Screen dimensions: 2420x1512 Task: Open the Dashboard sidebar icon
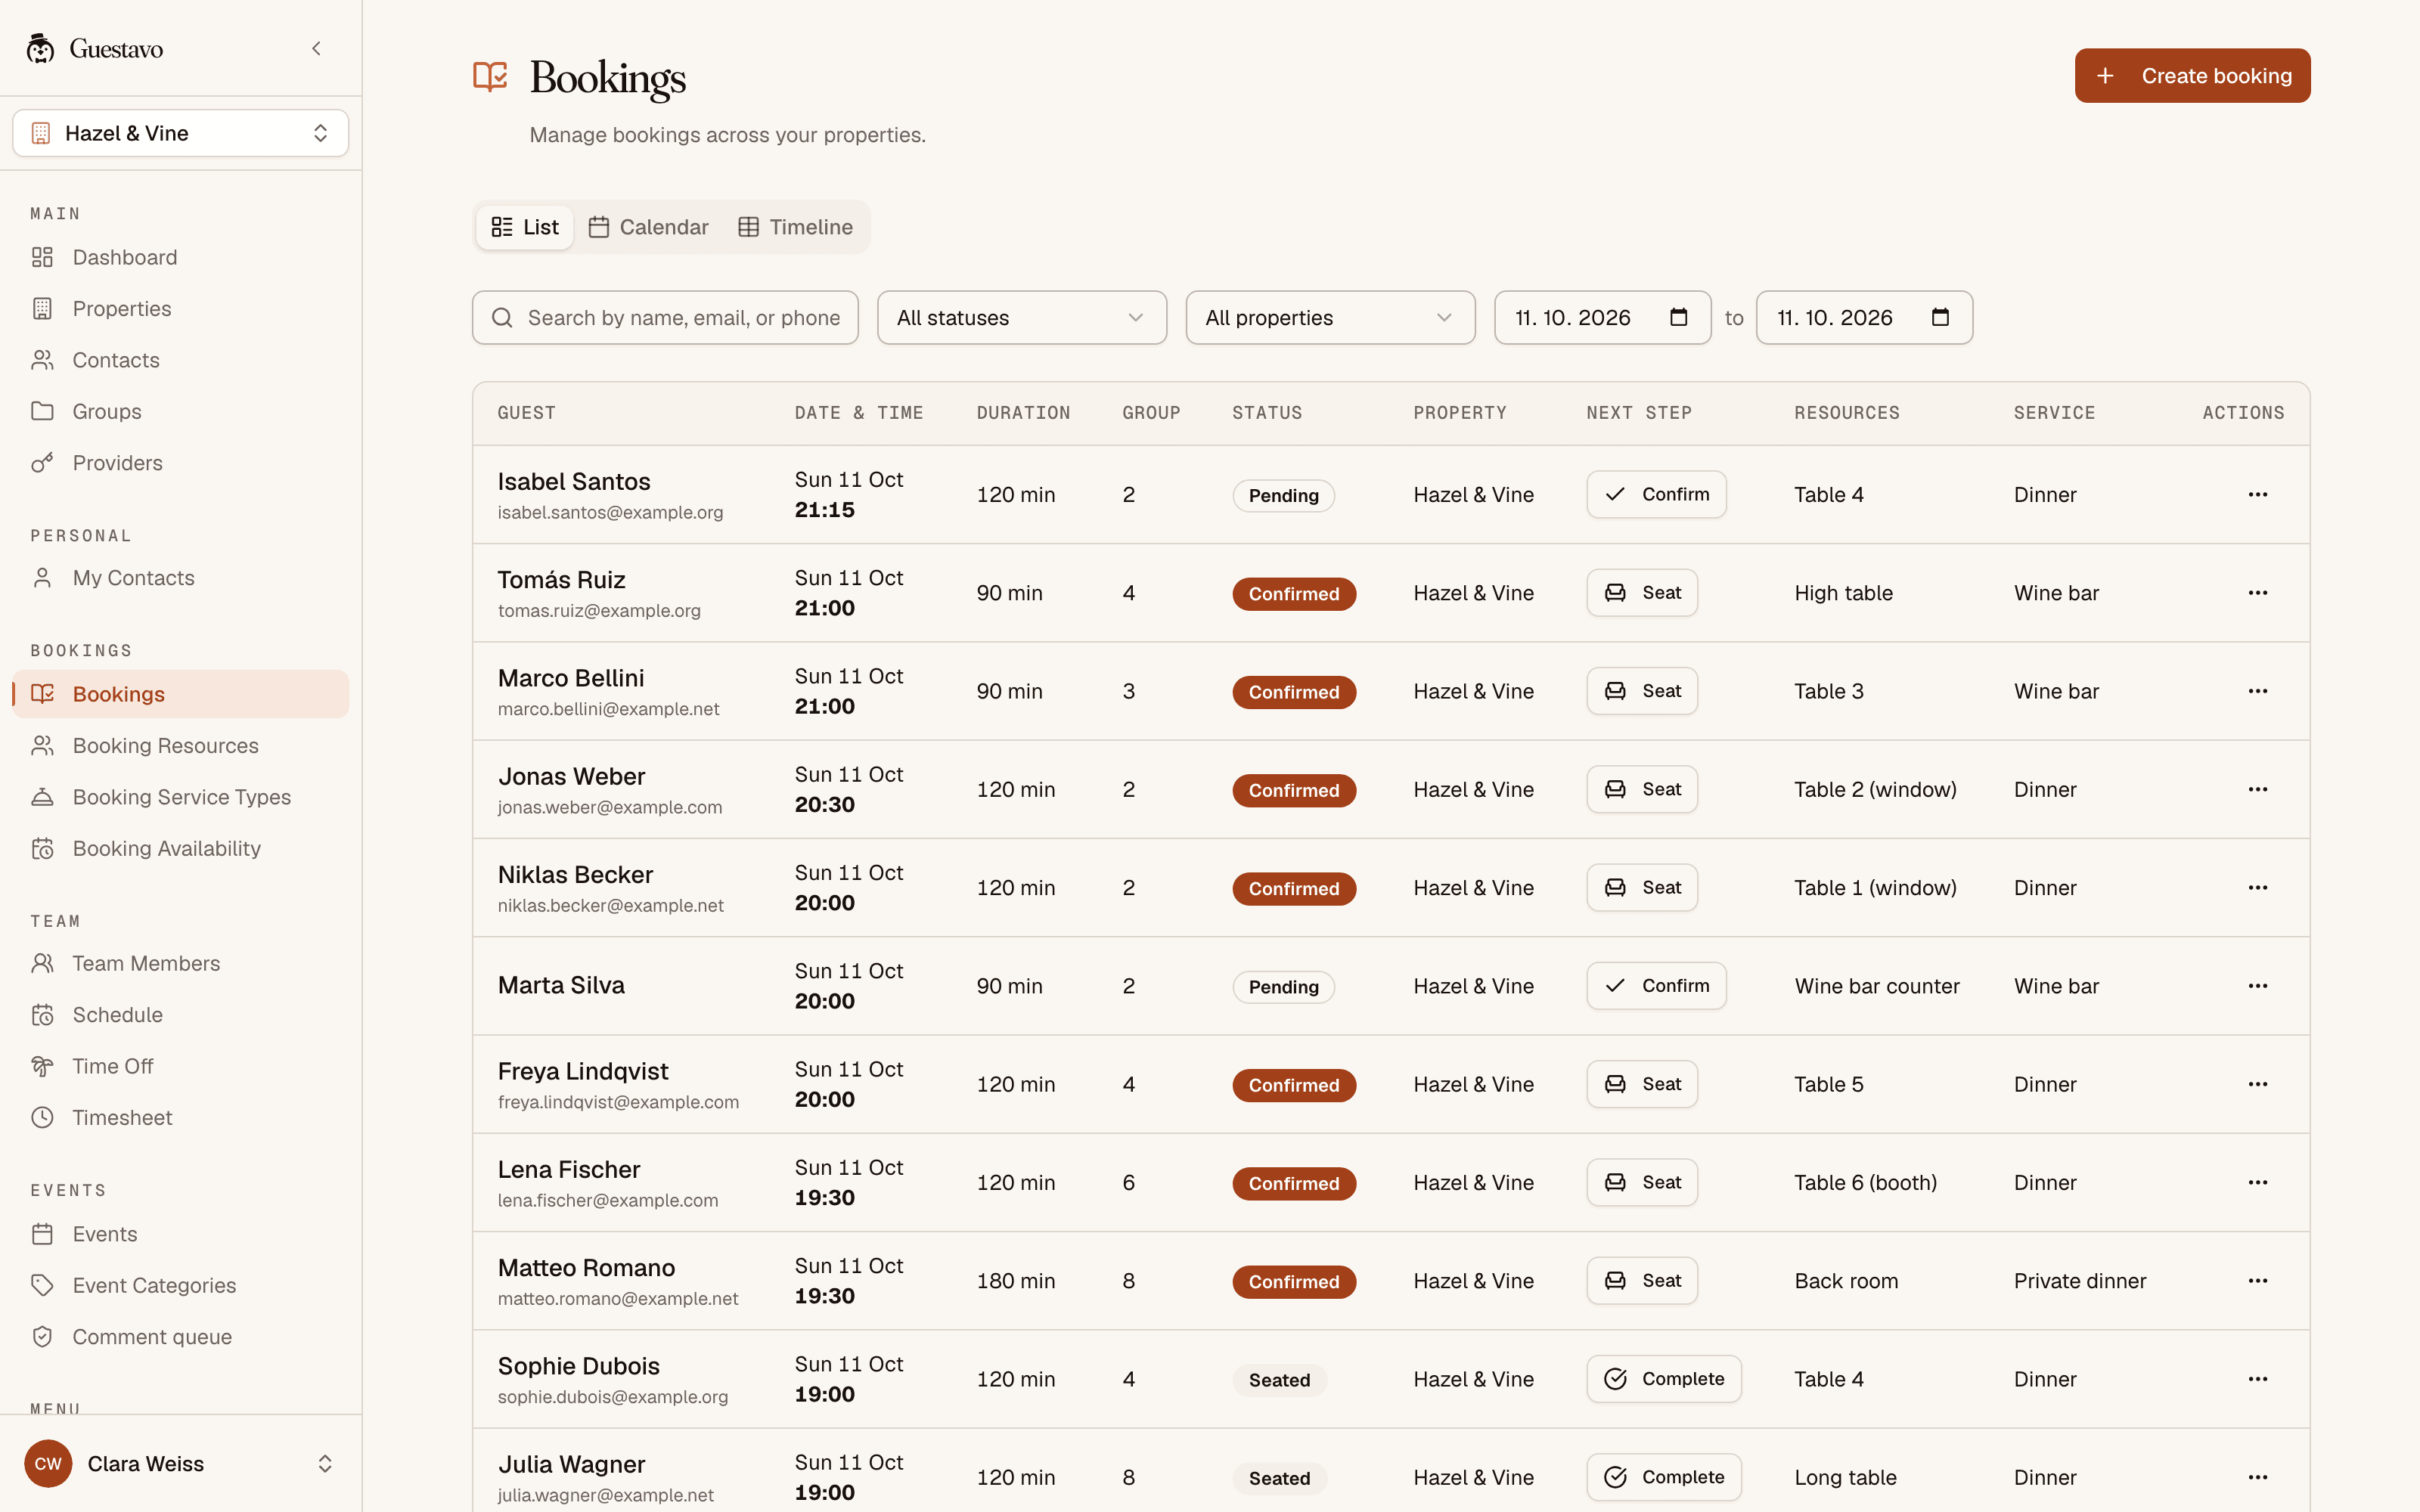point(42,257)
